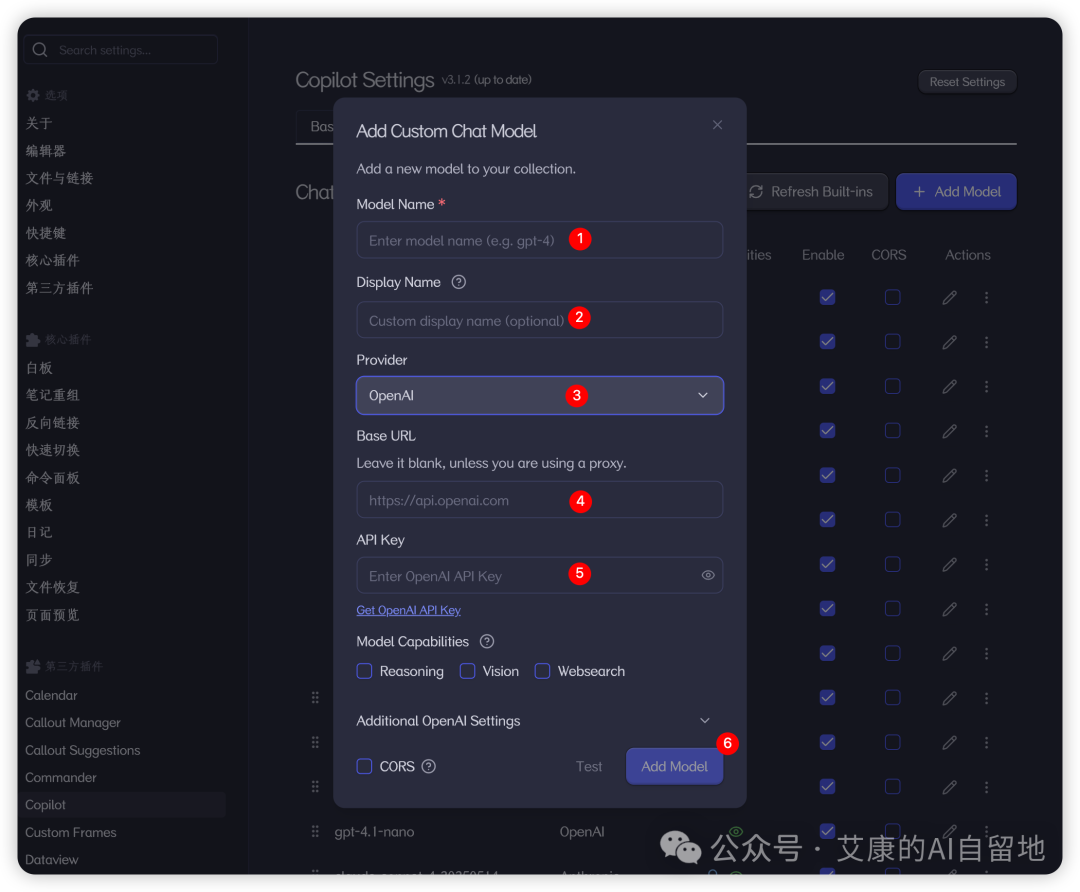Click the Display Name input field
Viewport: 1080px width, 892px height.
click(539, 320)
